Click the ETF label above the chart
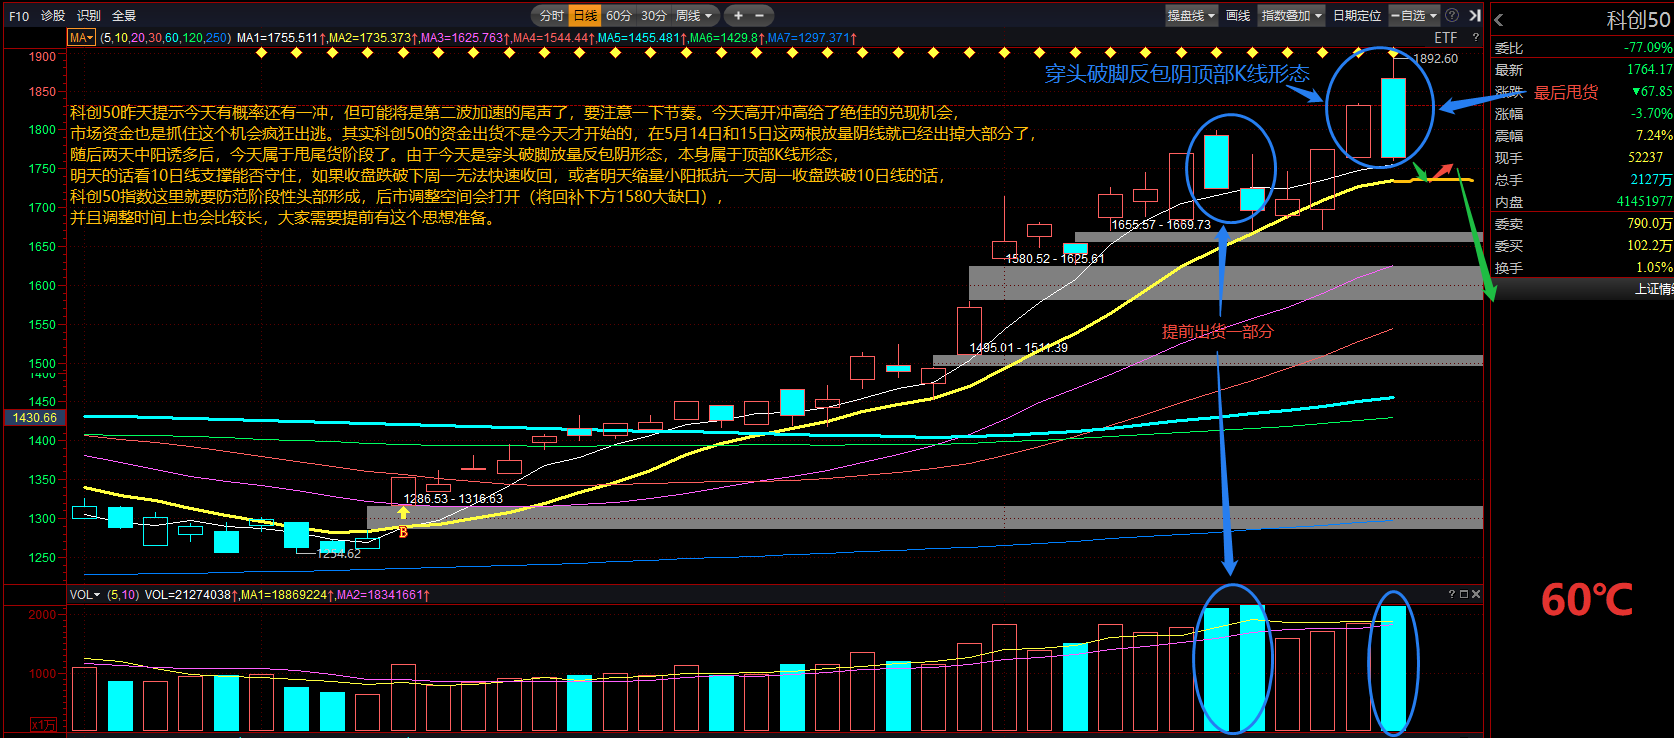Screen dimensions: 1674x738 [1446, 38]
